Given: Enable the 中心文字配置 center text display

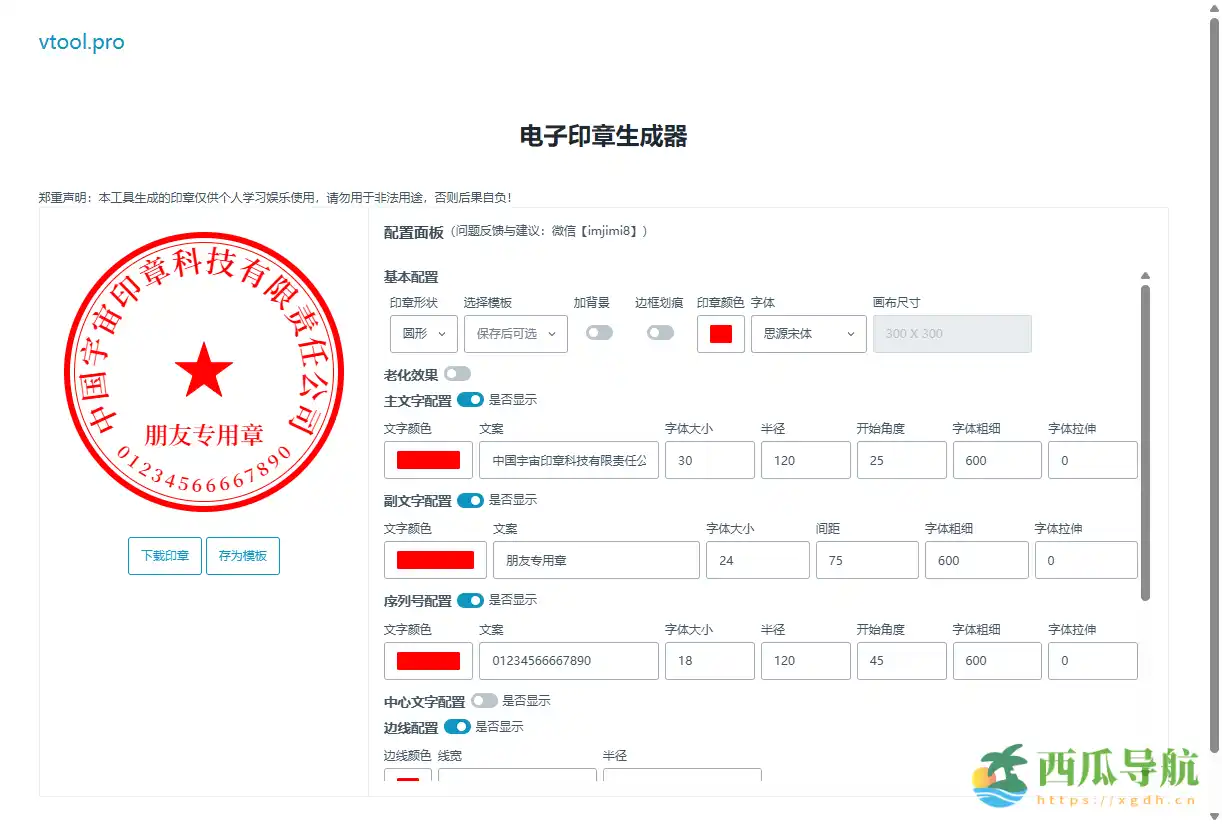Looking at the screenshot, I should pyautogui.click(x=484, y=701).
